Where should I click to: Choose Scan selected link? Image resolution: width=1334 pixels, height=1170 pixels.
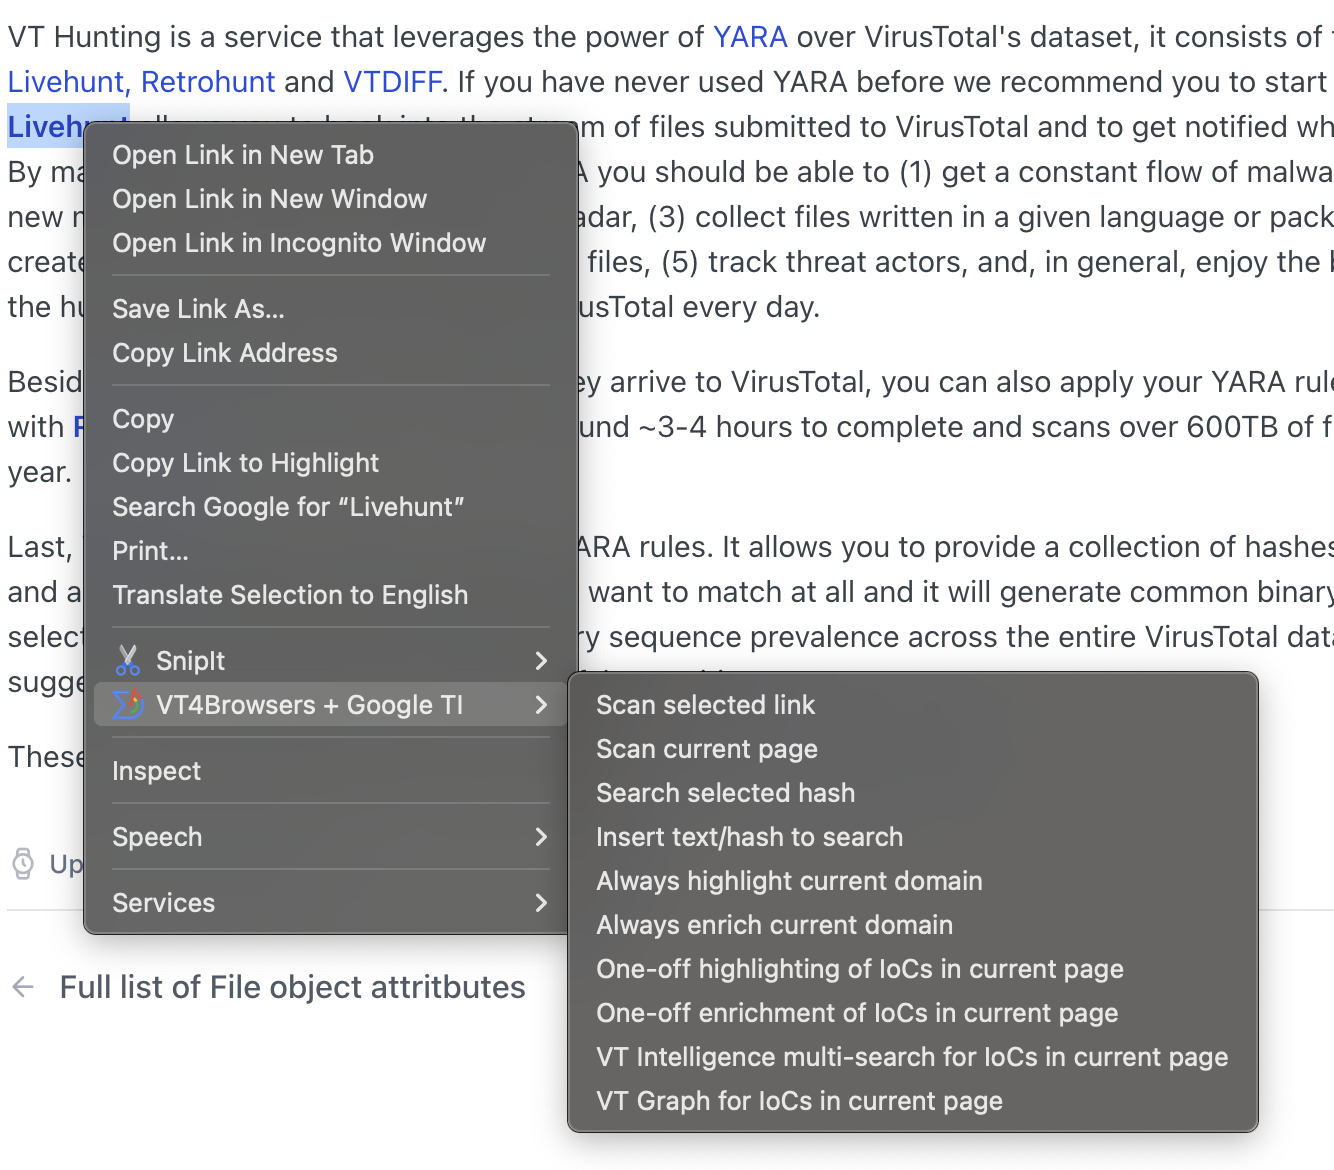913,705
